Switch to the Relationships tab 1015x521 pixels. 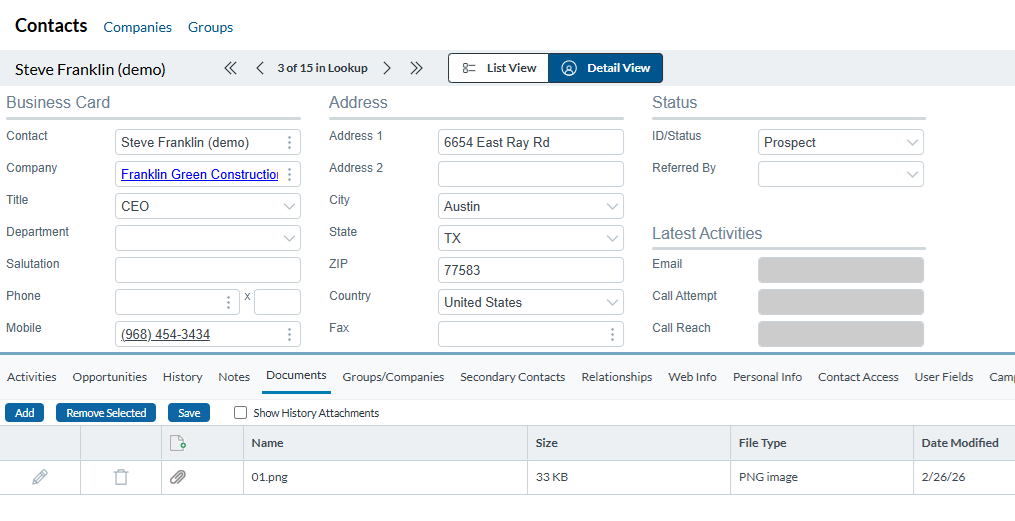[617, 377]
